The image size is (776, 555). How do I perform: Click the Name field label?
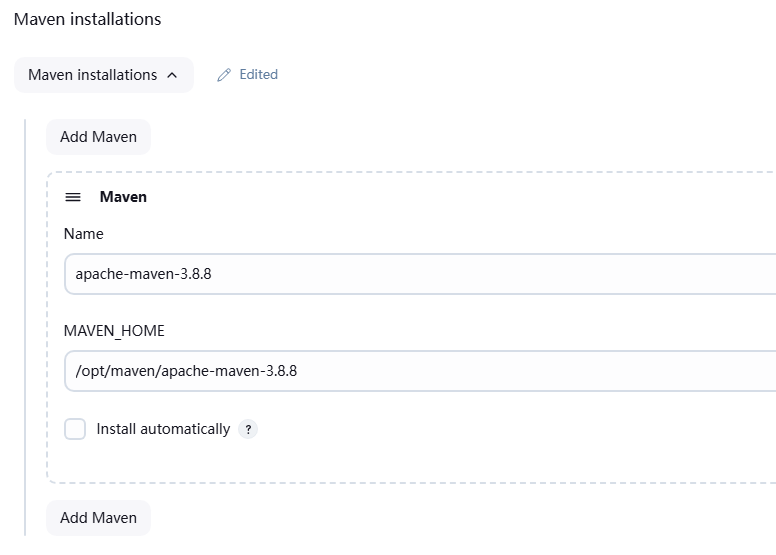tap(83, 234)
